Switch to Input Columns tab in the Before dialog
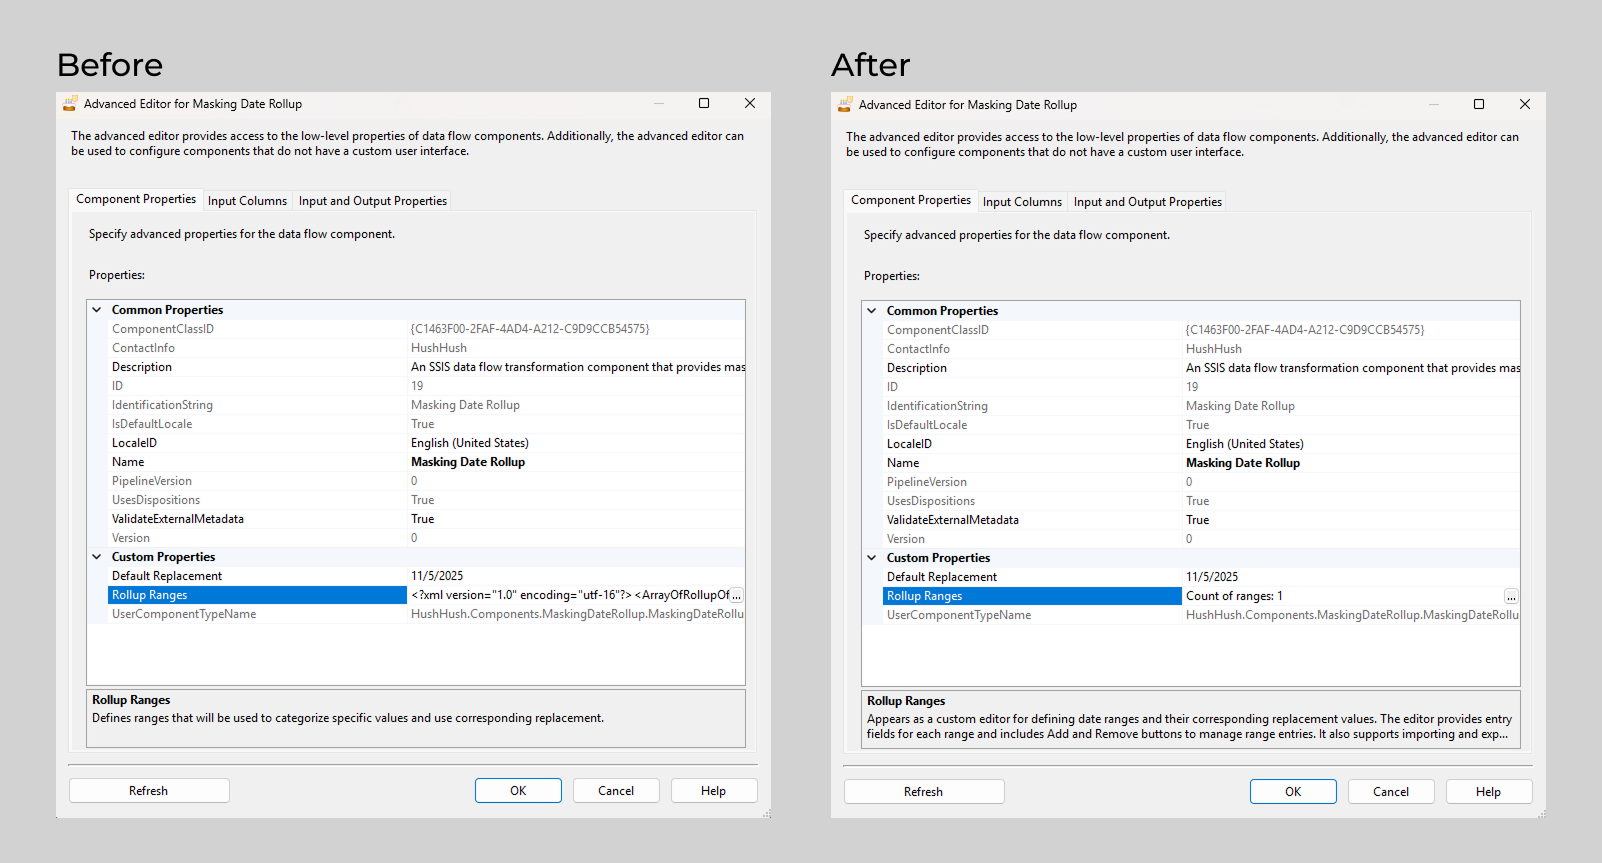Viewport: 1602px width, 863px height. click(247, 201)
